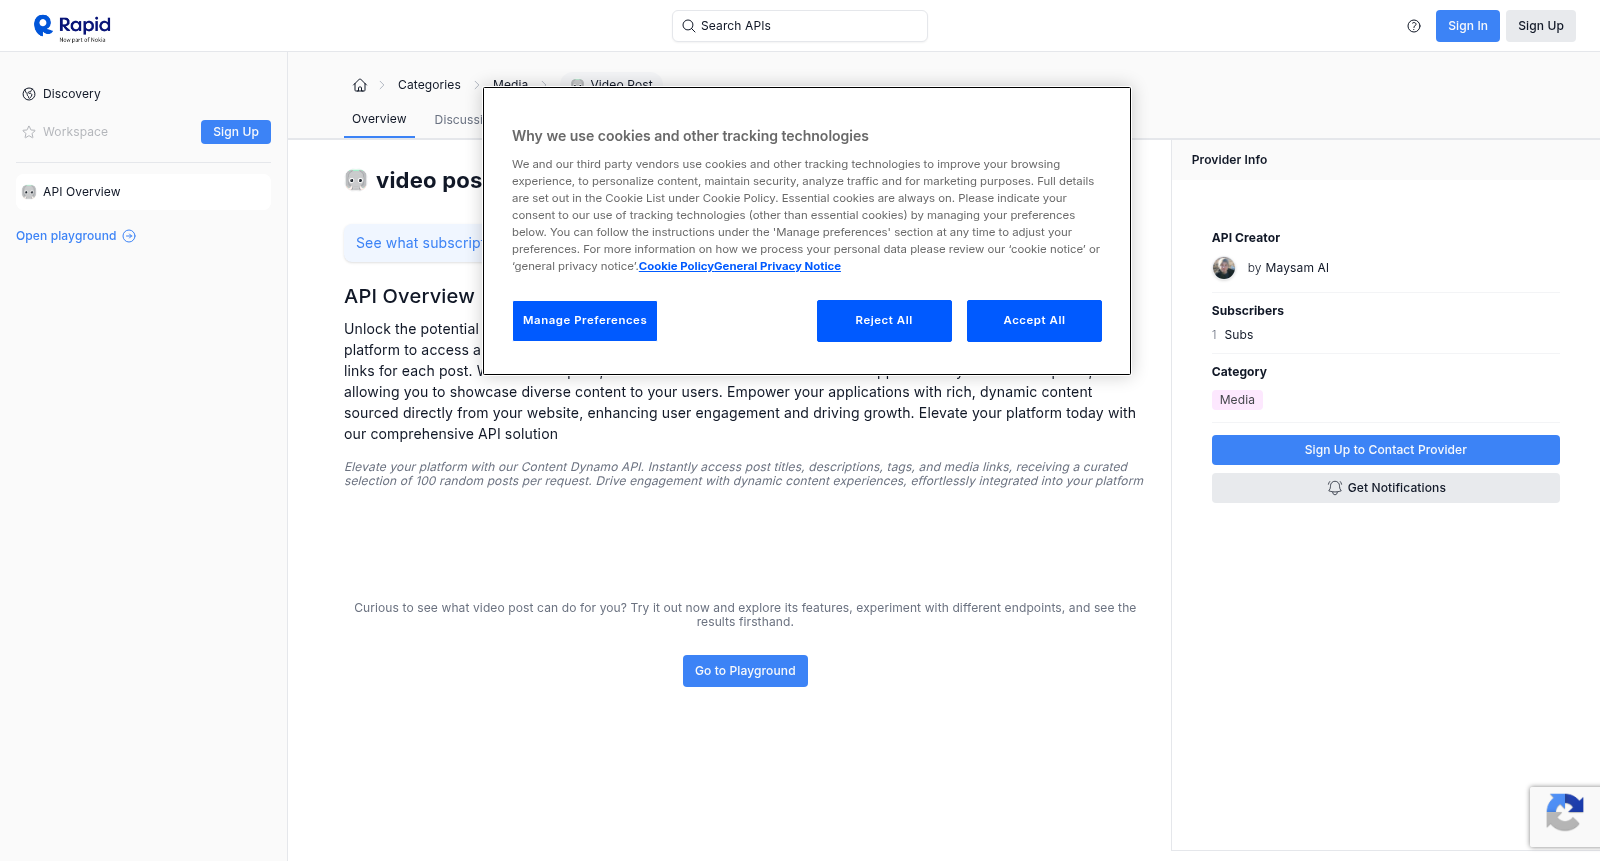The height and width of the screenshot is (861, 1600).
Task: Click Go to Playground button
Action: tap(745, 671)
